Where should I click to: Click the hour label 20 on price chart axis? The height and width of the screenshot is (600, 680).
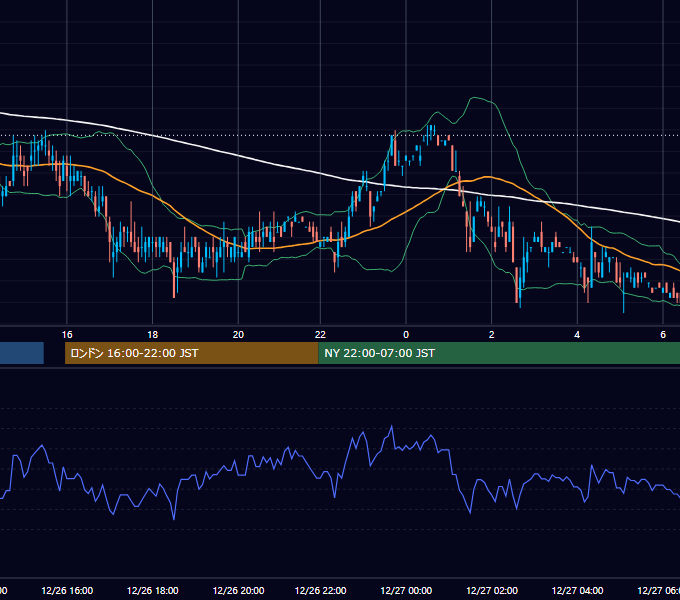tap(238, 335)
